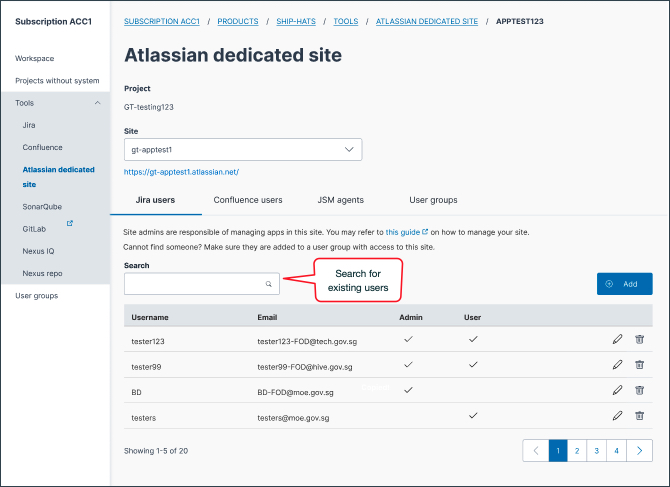Go to page 4
670x487 pixels.
click(x=616, y=451)
